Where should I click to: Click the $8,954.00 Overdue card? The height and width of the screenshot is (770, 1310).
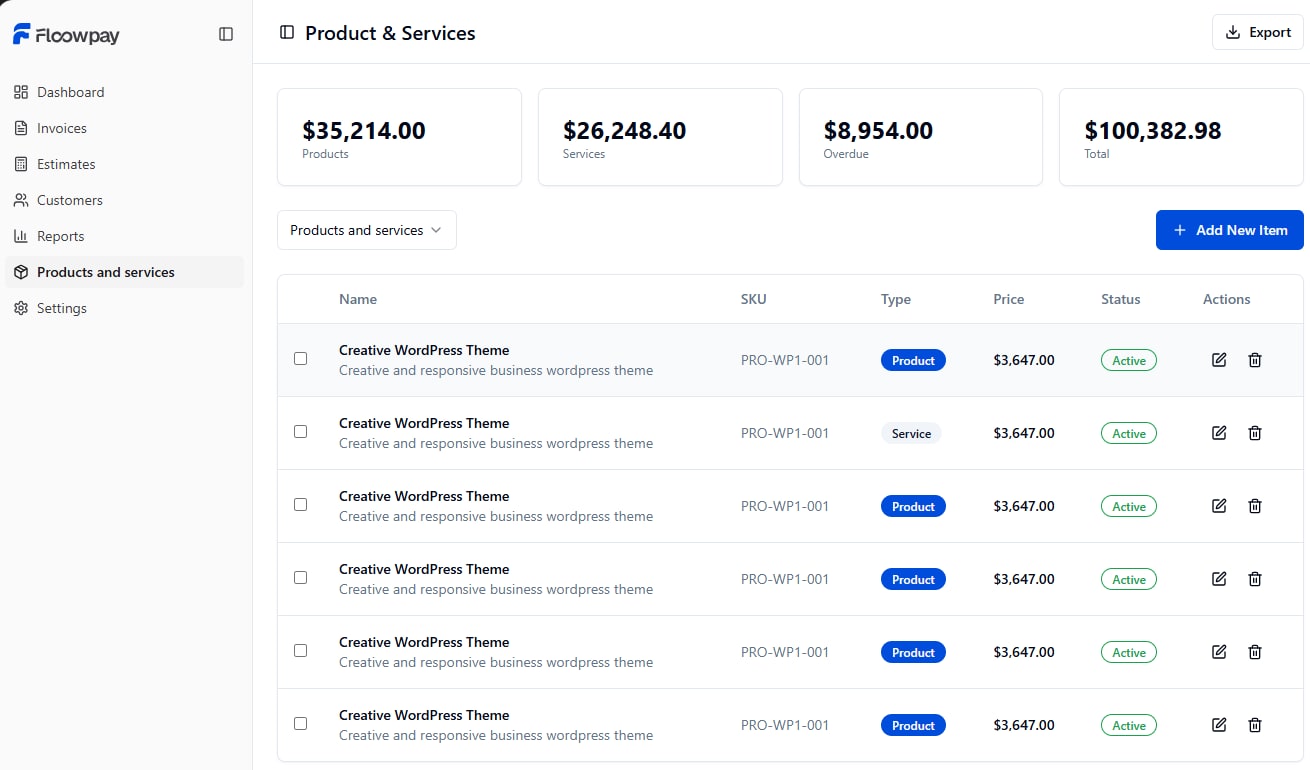click(x=921, y=137)
